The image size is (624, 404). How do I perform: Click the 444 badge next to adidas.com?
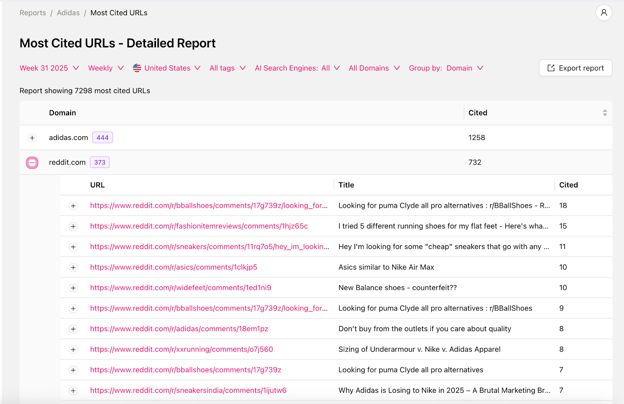[102, 138]
